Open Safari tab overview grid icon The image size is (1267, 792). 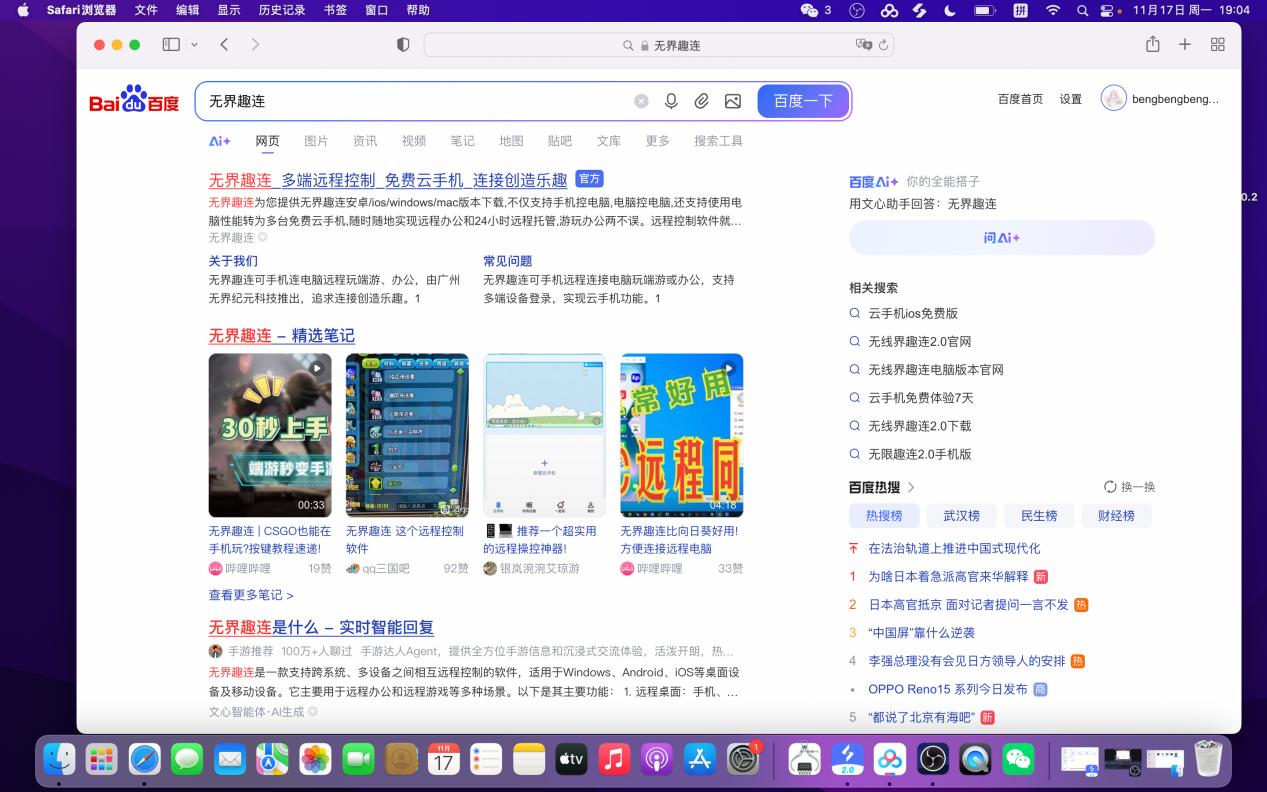click(1218, 44)
